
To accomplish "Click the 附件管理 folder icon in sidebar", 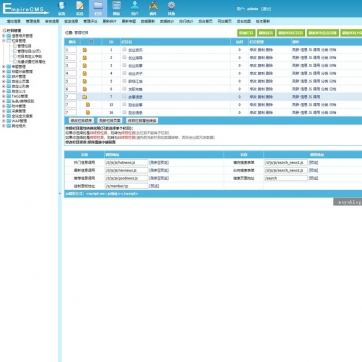I will pos(9,106).
